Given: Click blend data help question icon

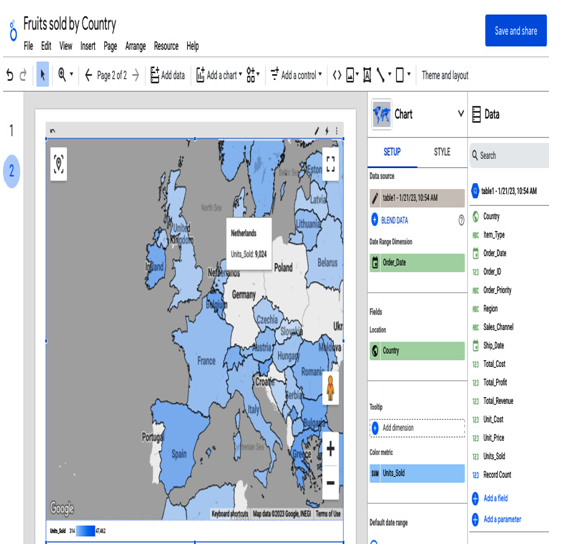Looking at the screenshot, I should 461,220.
